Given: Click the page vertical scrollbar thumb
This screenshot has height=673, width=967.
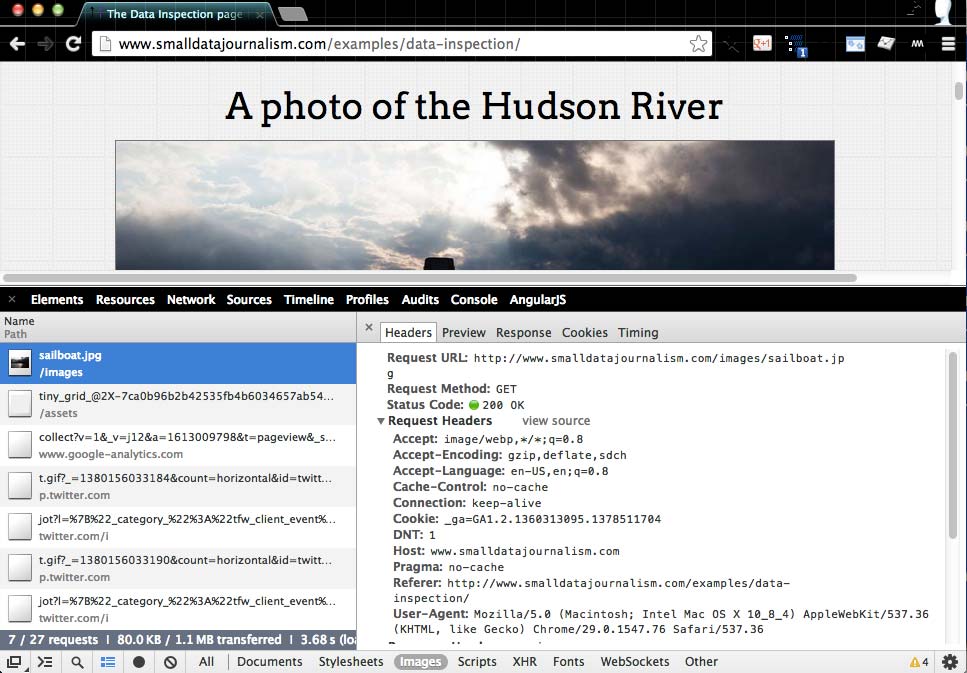Looking at the screenshot, I should pyautogui.click(x=958, y=91).
